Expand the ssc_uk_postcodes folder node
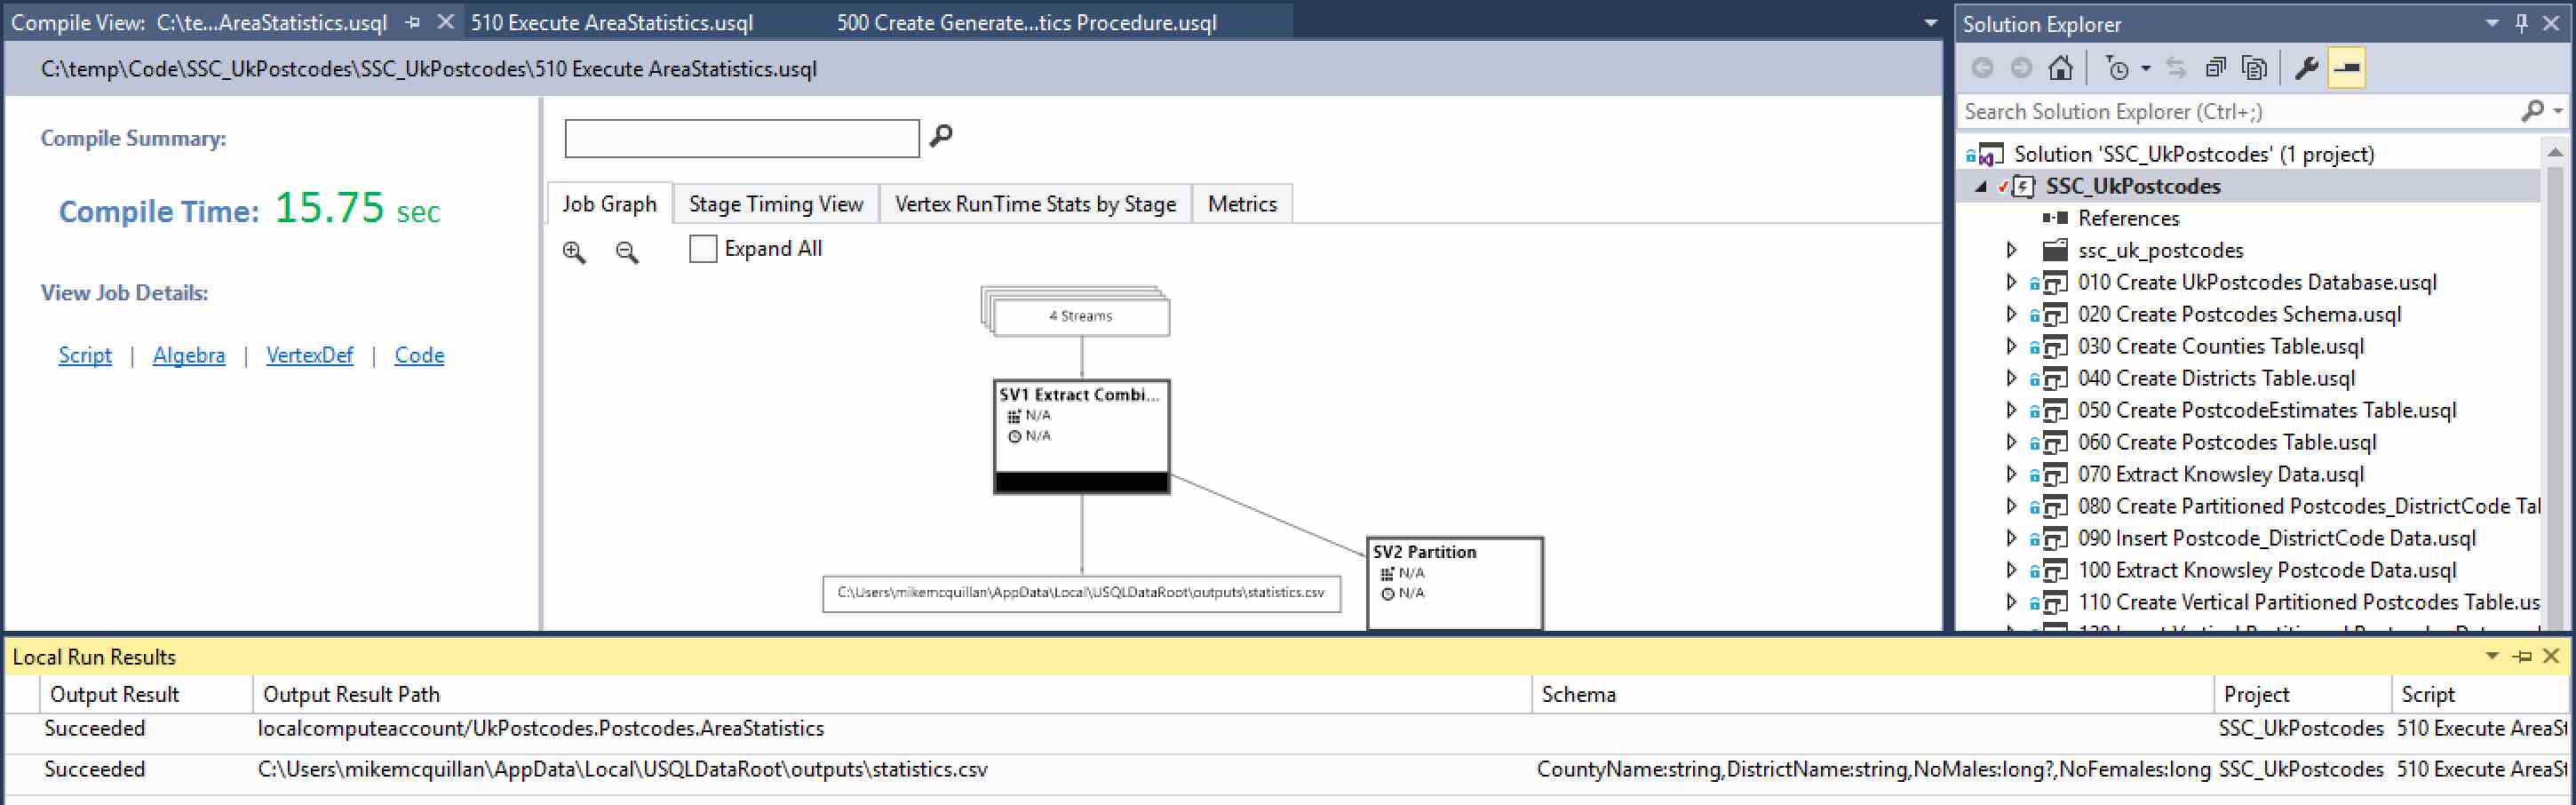Screen dimensions: 2576x805 pos(2012,250)
